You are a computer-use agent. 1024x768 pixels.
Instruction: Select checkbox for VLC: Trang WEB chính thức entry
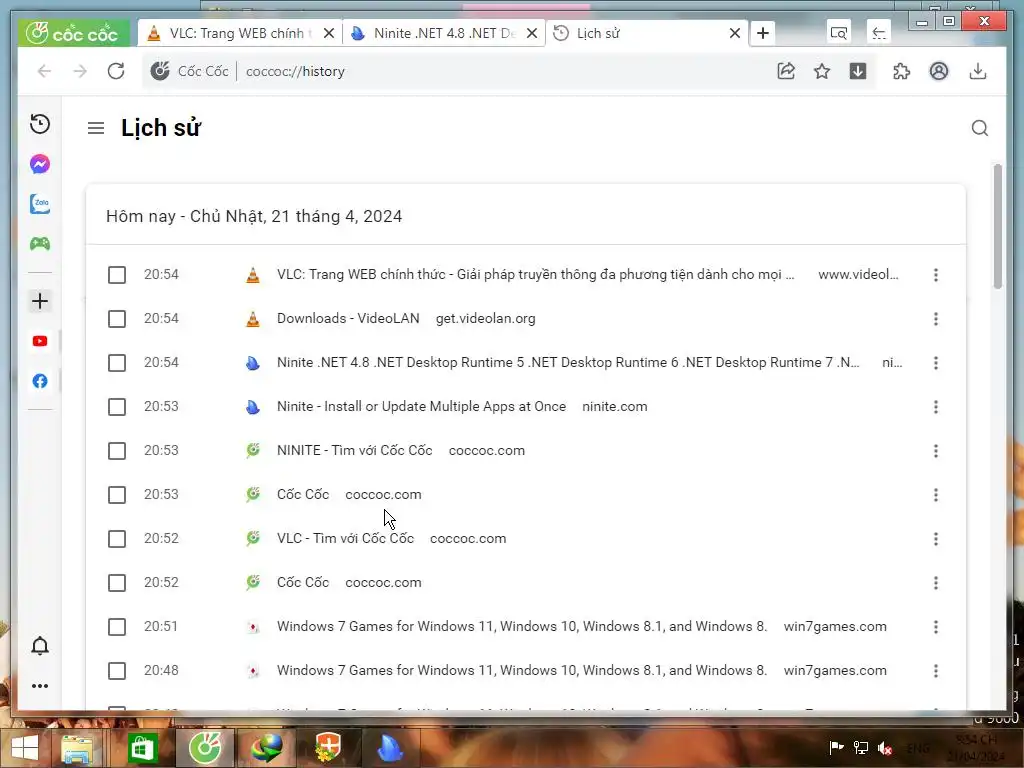117,275
